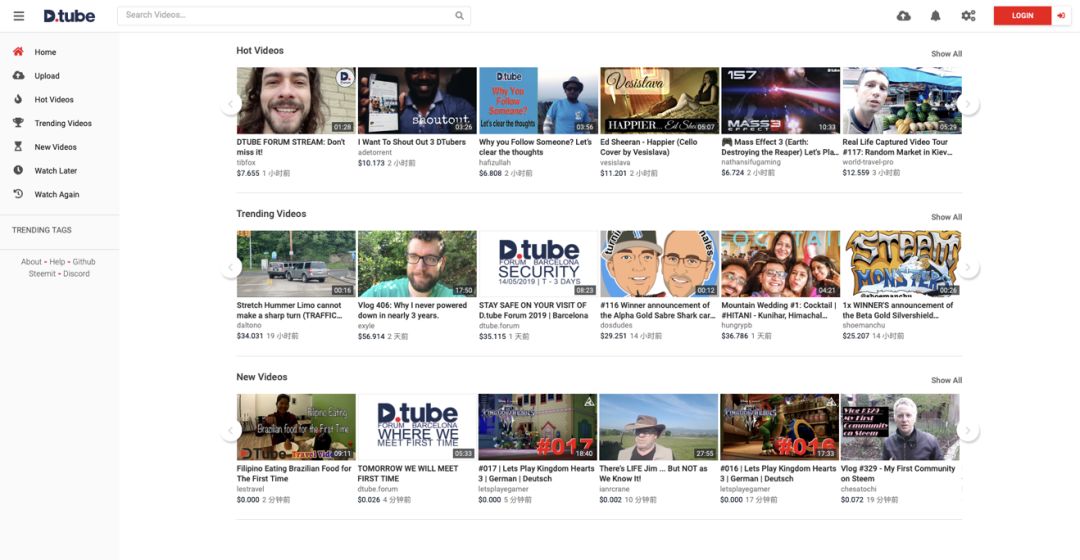Open Steam Monsters winner announcement thumbnail
Image resolution: width=1080 pixels, height=560 pixels.
tap(902, 264)
